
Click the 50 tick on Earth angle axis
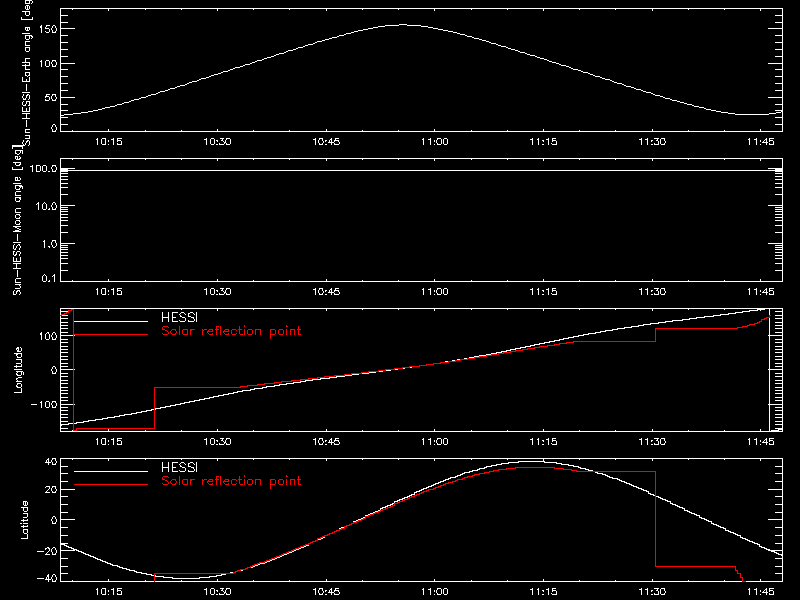click(x=51, y=97)
